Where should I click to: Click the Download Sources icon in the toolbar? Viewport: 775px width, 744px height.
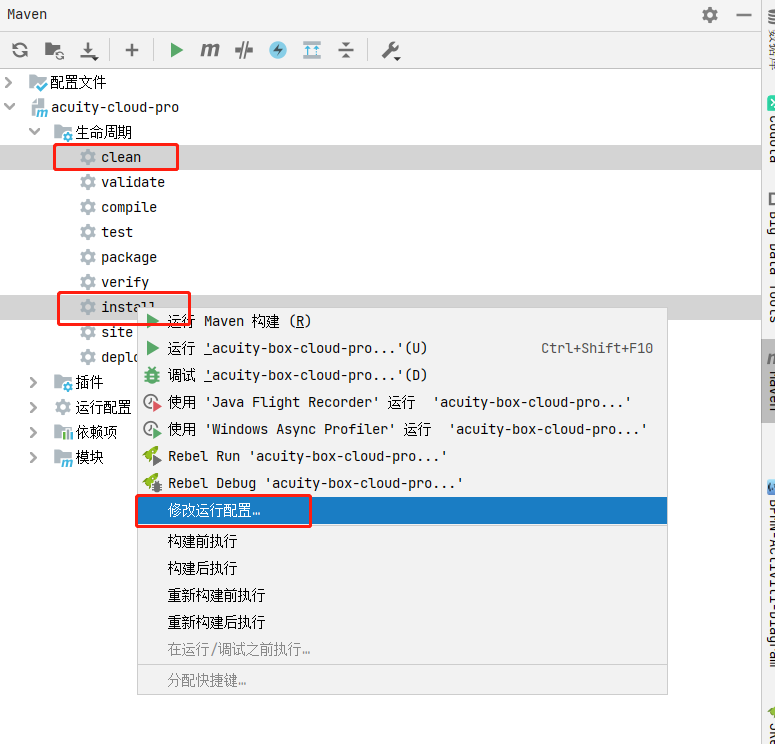[89, 50]
